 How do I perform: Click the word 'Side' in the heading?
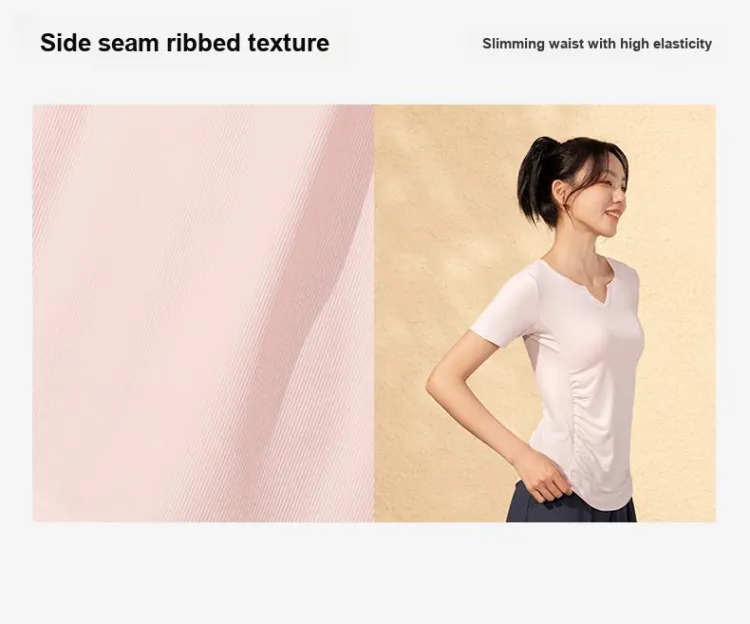(x=65, y=43)
